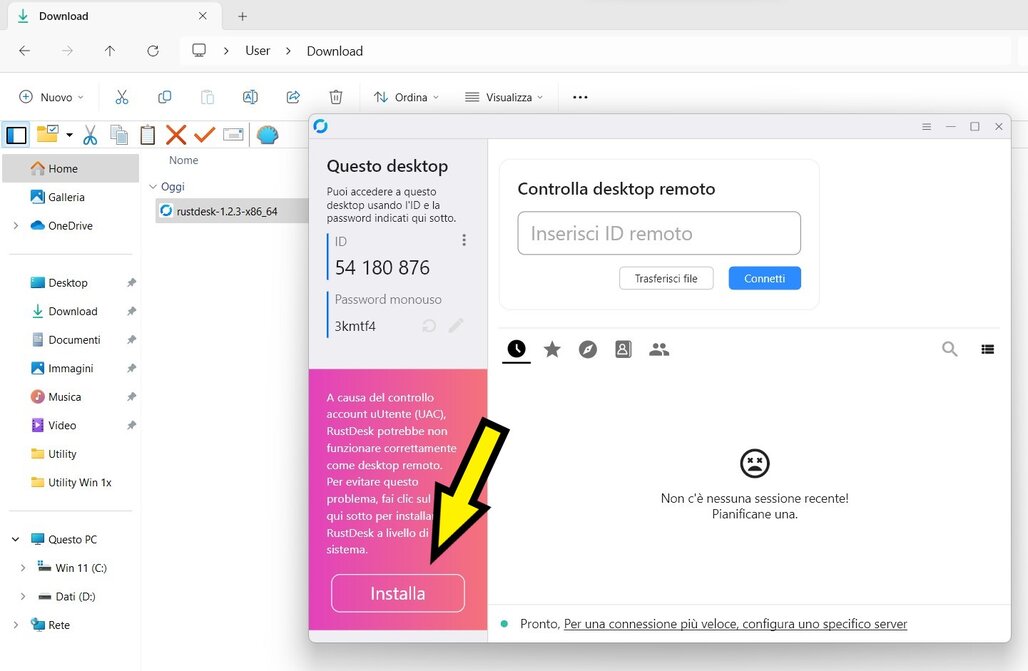Click the Cut scissors in command bar
The width and height of the screenshot is (1028, 671).
122,97
